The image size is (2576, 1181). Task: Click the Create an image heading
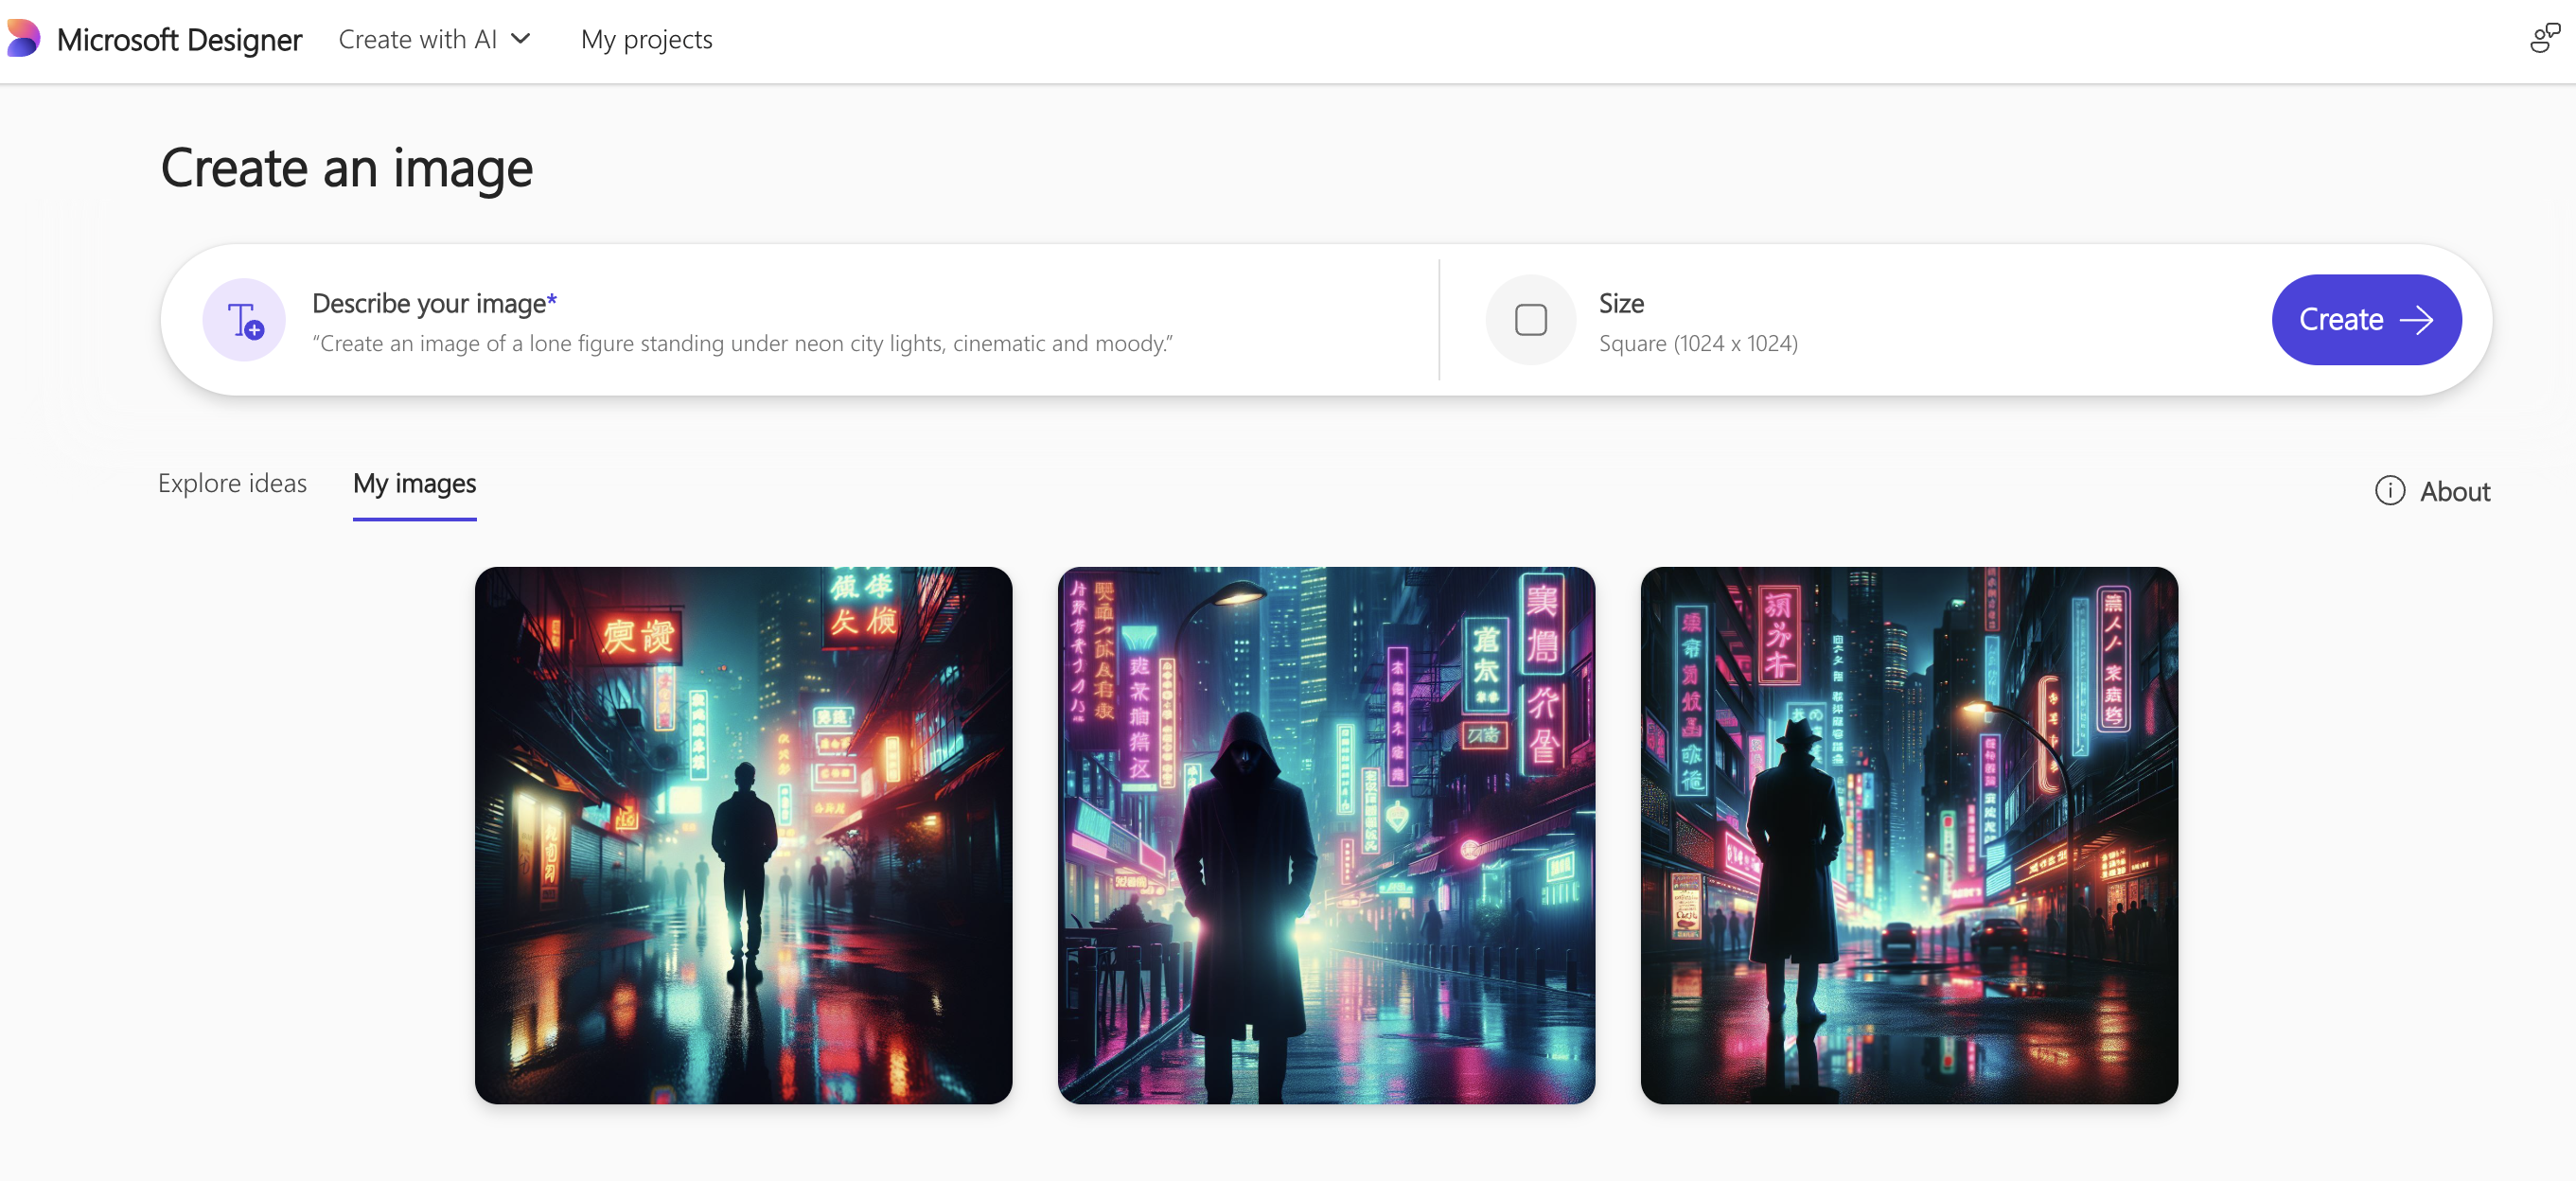(x=346, y=168)
